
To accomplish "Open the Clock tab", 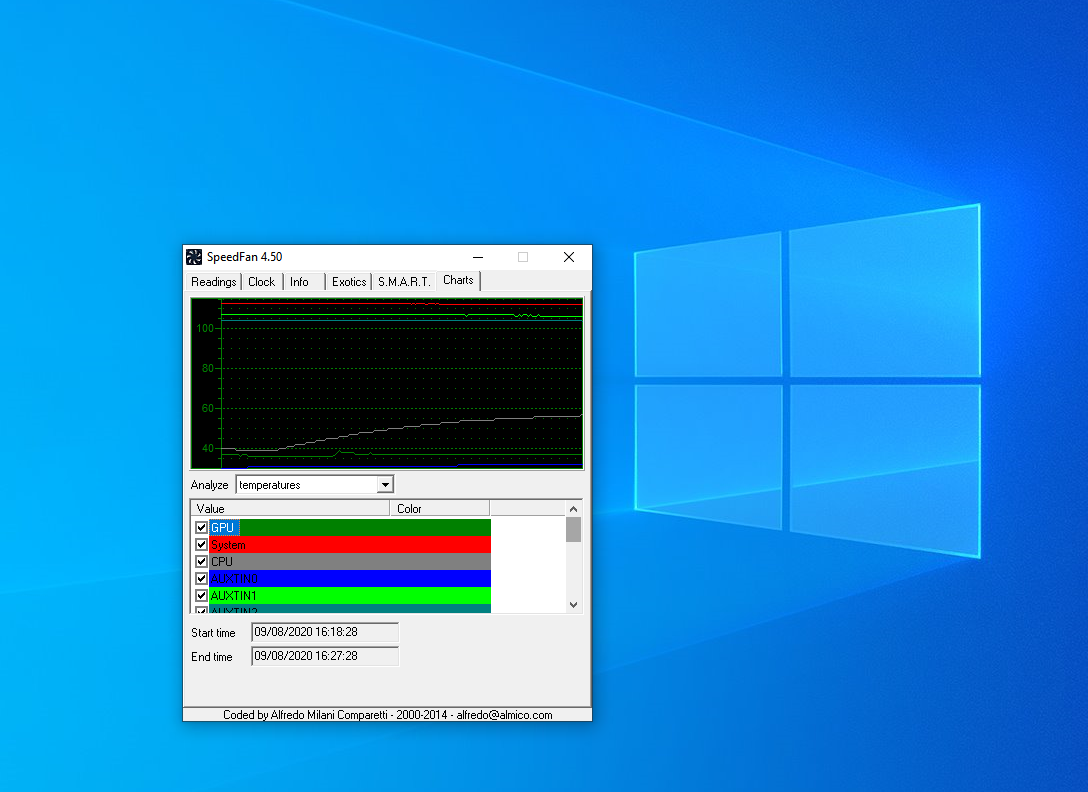I will (261, 282).
